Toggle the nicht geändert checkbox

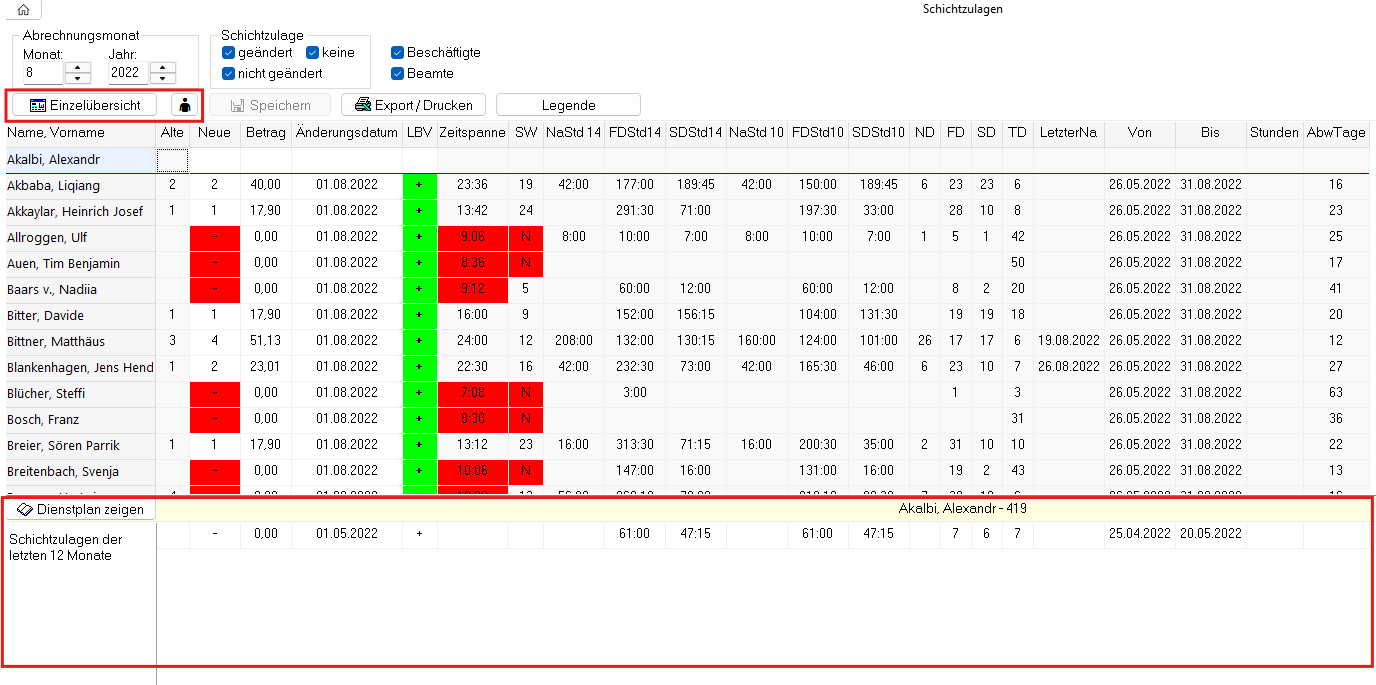[x=228, y=73]
